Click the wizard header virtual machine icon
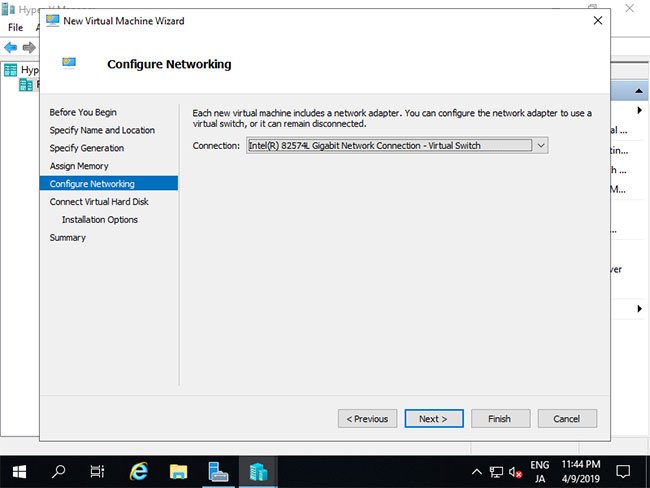The height and width of the screenshot is (488, 650). pos(69,62)
